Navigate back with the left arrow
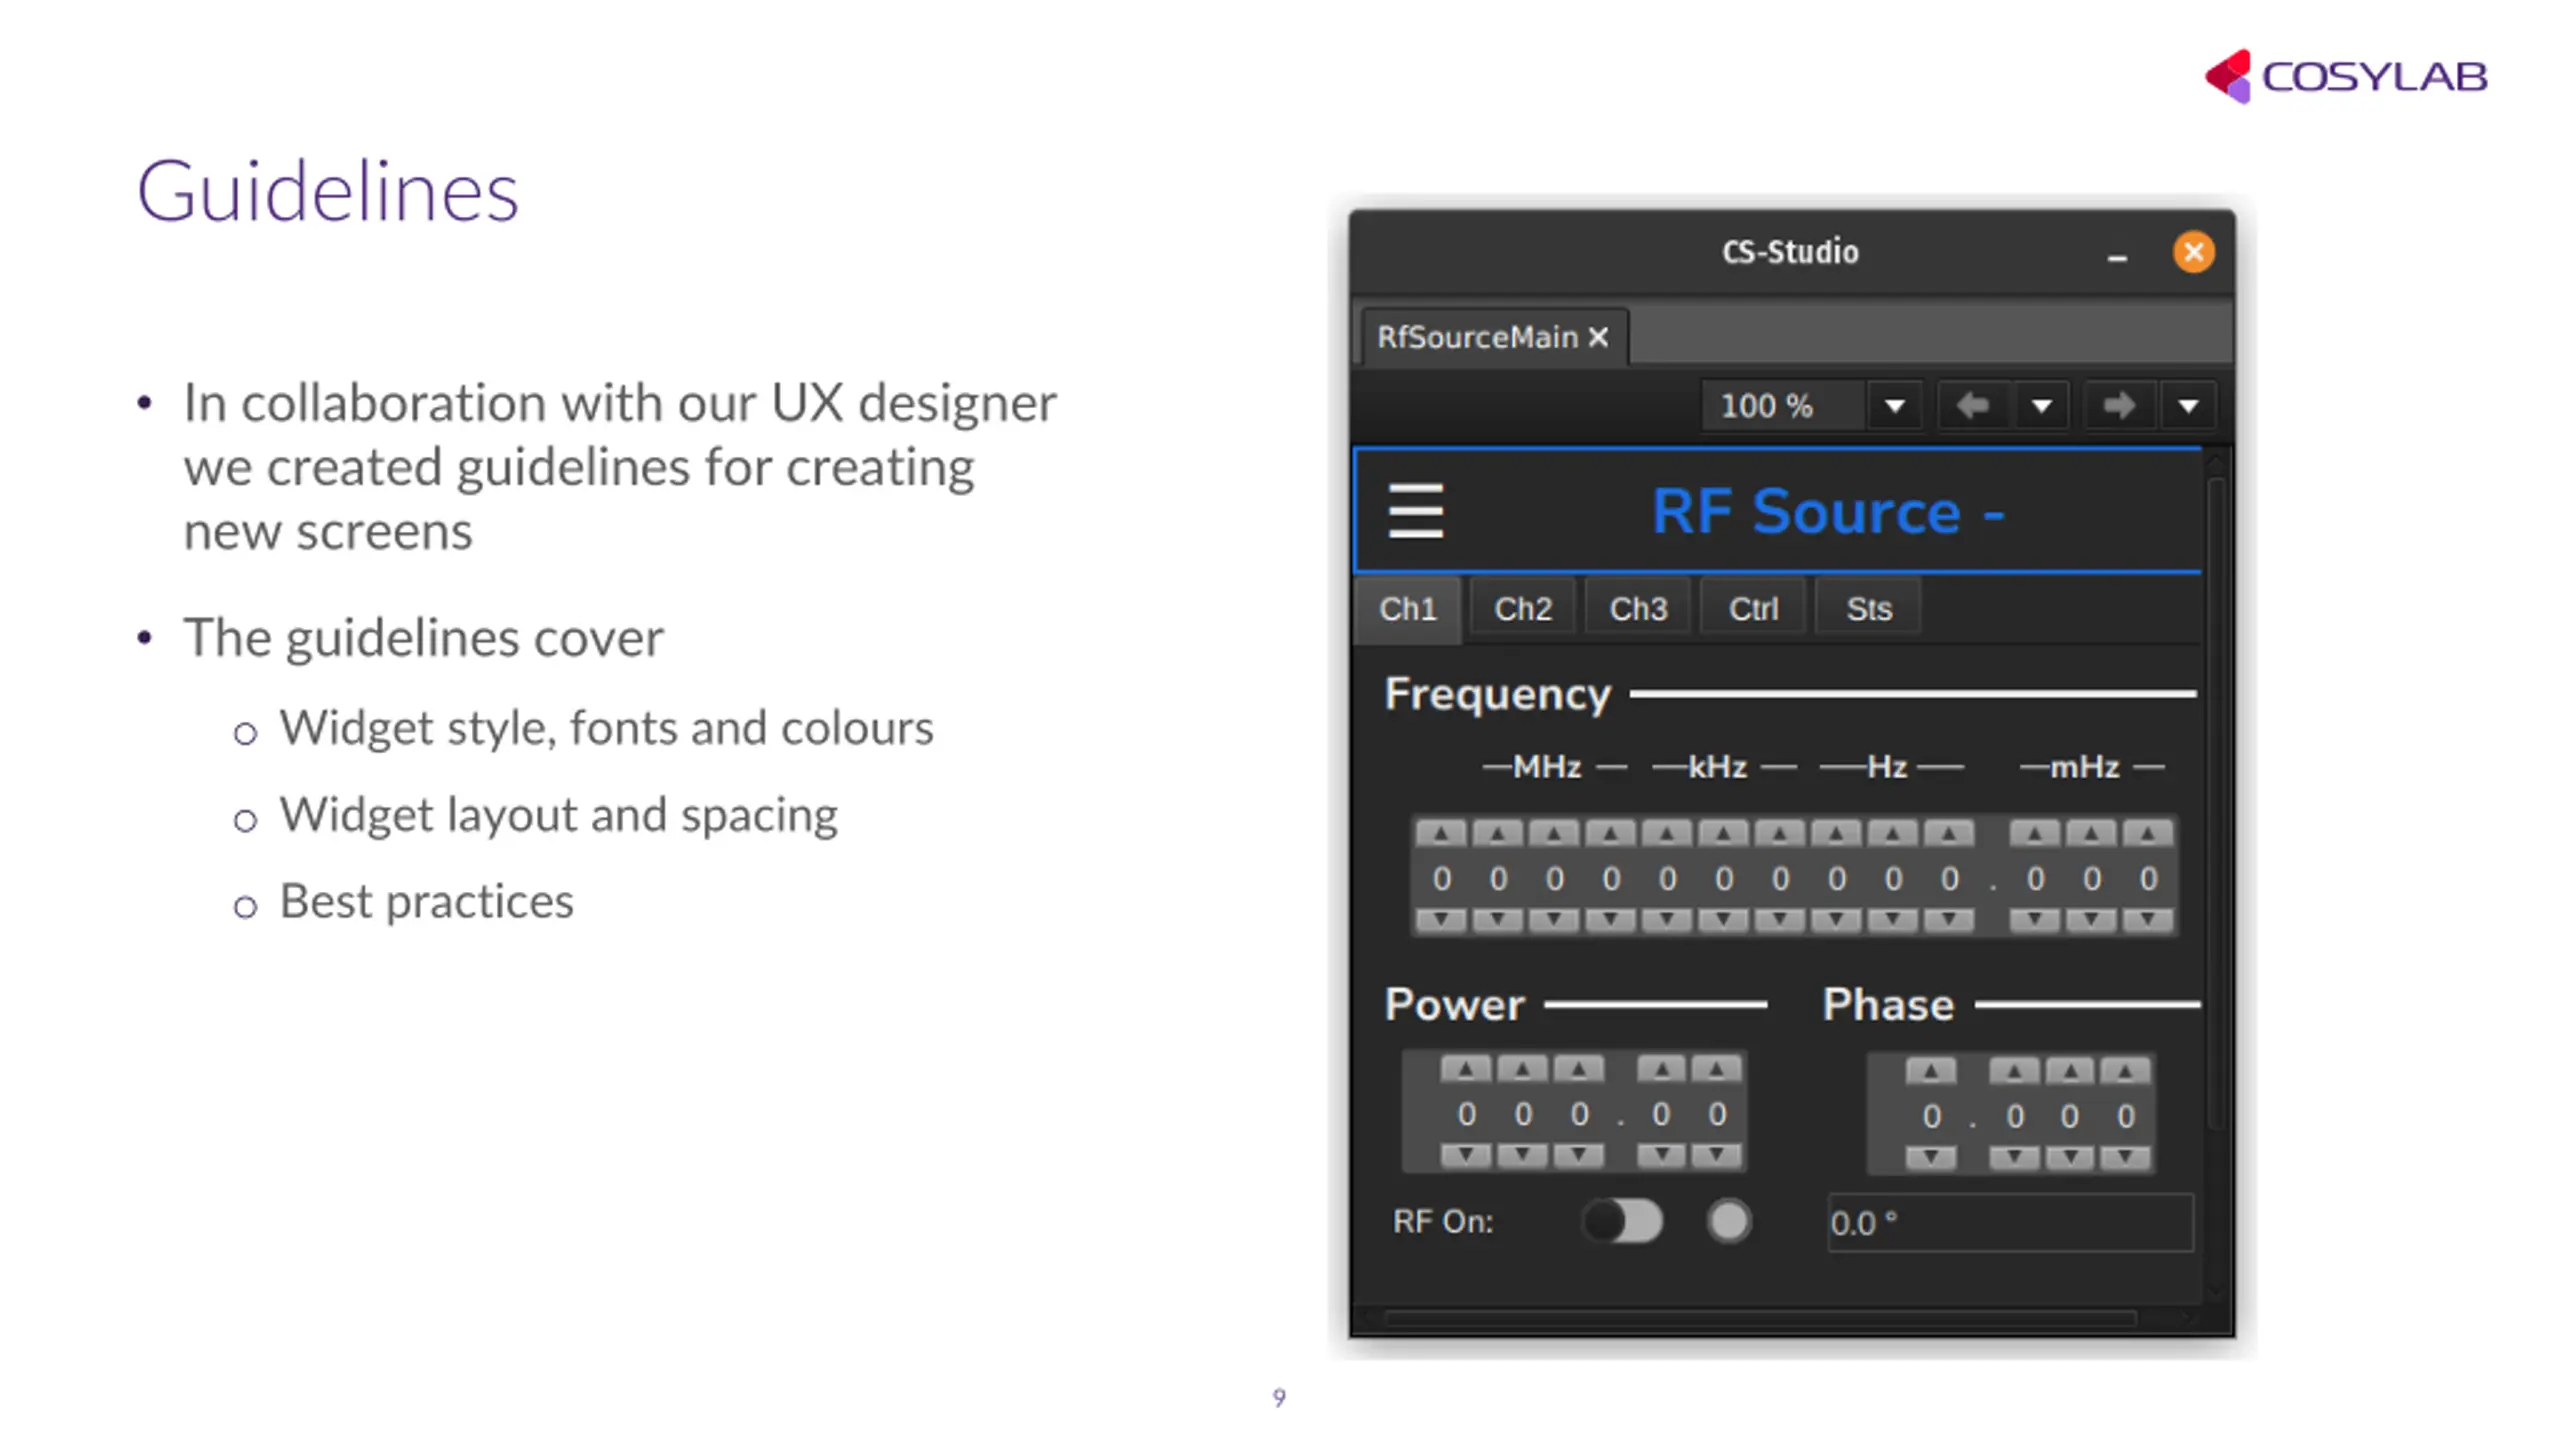The image size is (2560, 1440). 1972,406
